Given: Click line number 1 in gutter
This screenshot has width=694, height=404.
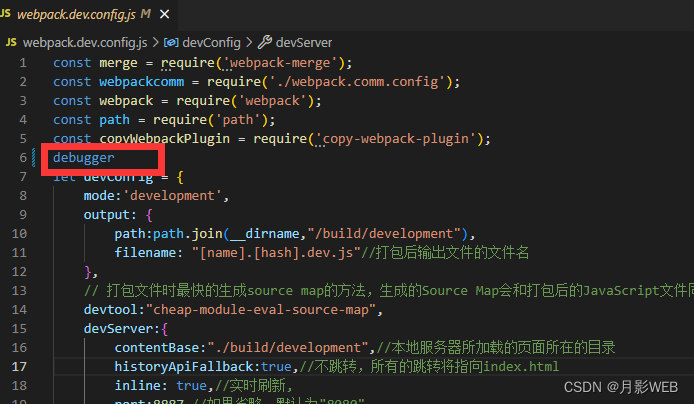Looking at the screenshot, I should coord(23,63).
